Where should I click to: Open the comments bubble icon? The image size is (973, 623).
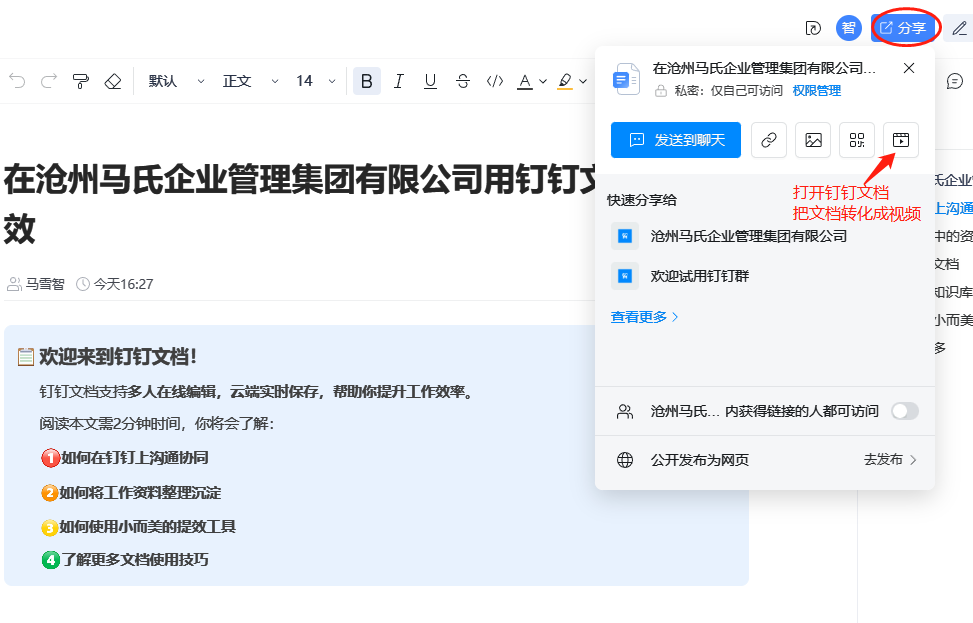(x=954, y=81)
